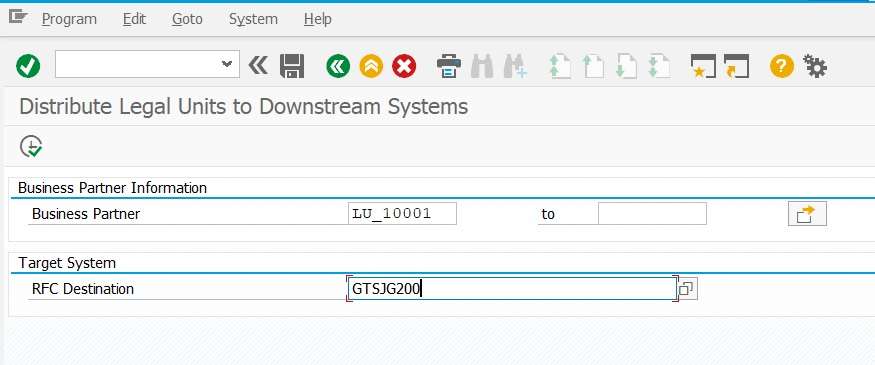Open the RFC Destination value help button
The width and height of the screenshot is (875, 365).
pos(687,289)
